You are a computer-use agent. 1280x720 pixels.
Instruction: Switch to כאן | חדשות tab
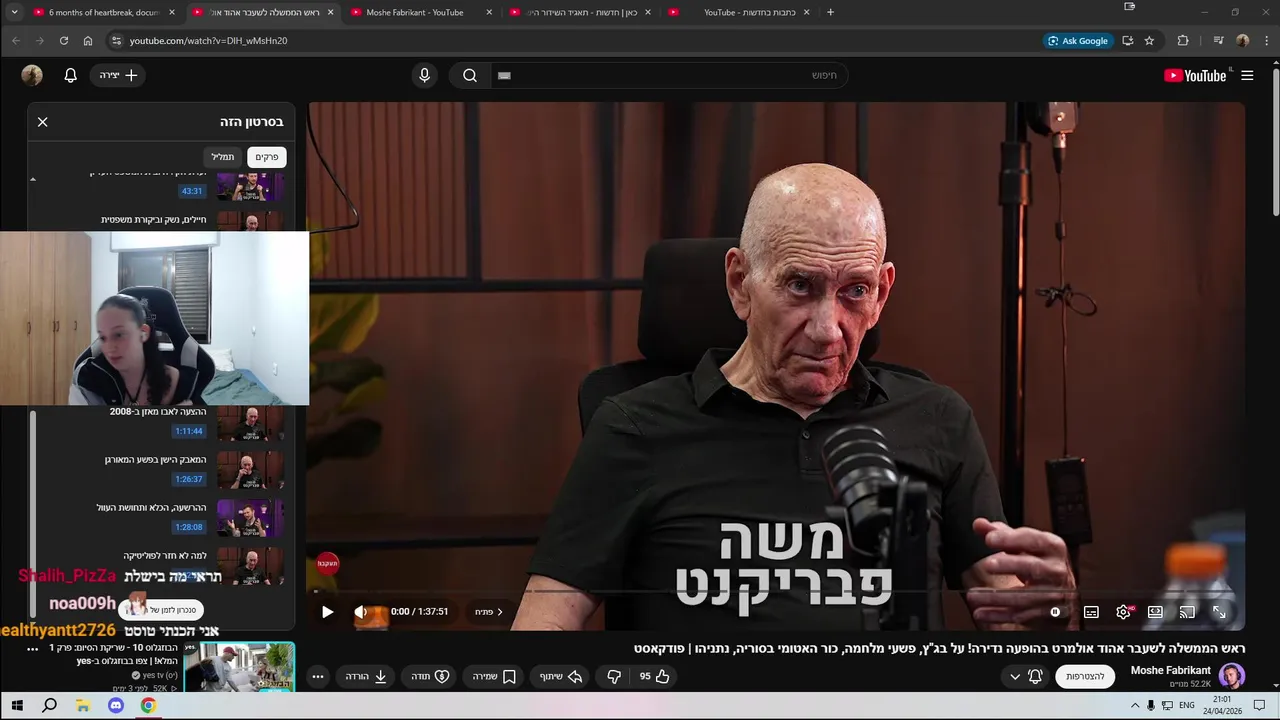point(580,12)
